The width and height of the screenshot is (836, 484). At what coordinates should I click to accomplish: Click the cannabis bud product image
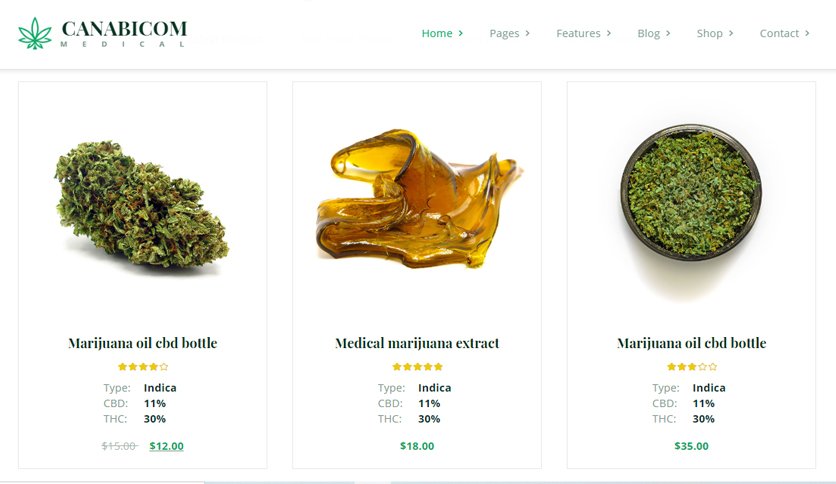tap(142, 205)
